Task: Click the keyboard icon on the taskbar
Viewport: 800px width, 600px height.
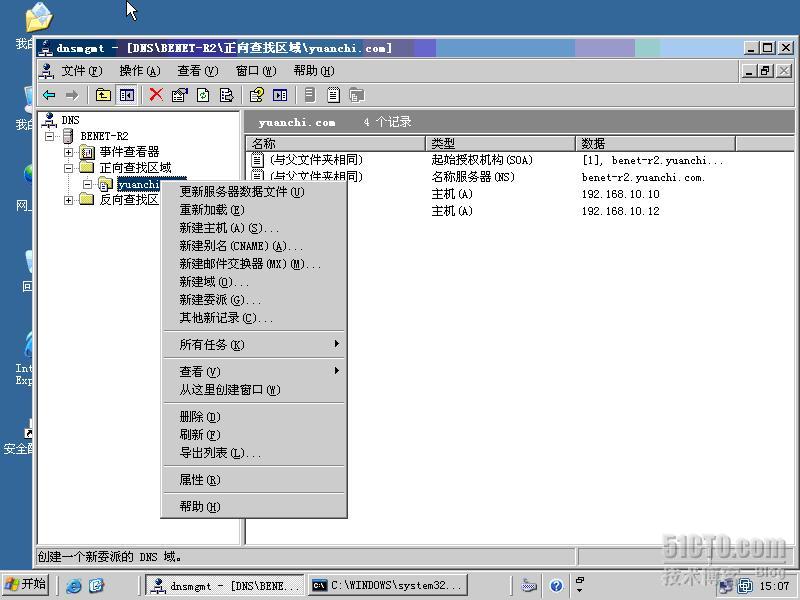Action: tap(529, 586)
